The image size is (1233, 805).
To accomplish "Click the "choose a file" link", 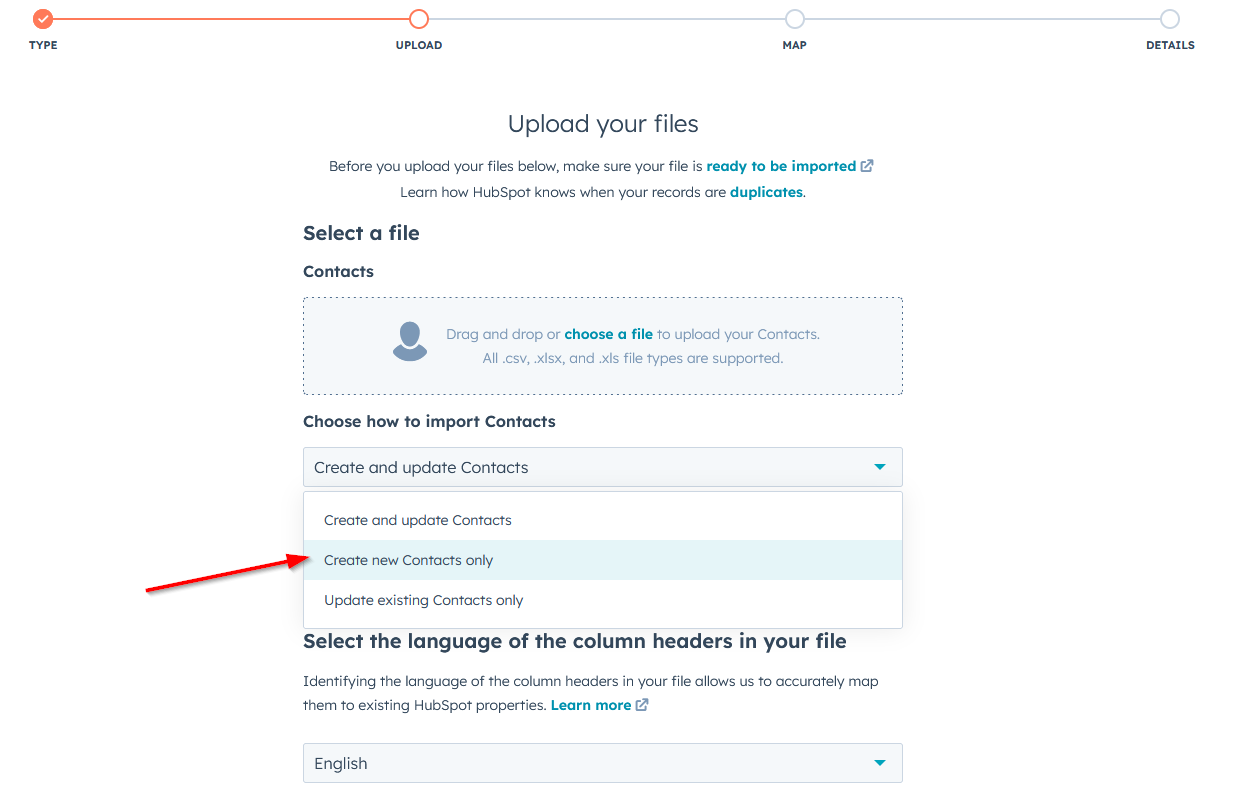I will pyautogui.click(x=608, y=333).
